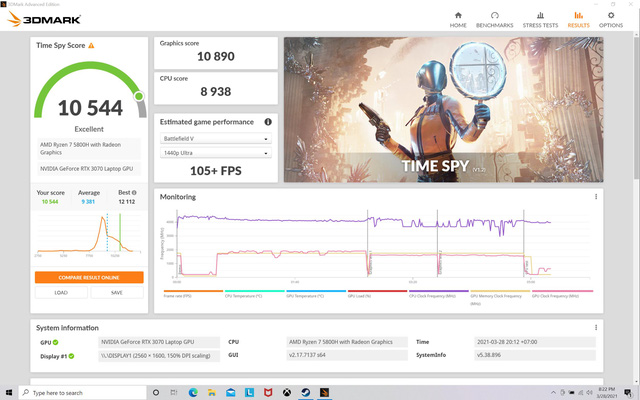
Task: Click the 3DMark taskbar icon
Action: pos(324,393)
